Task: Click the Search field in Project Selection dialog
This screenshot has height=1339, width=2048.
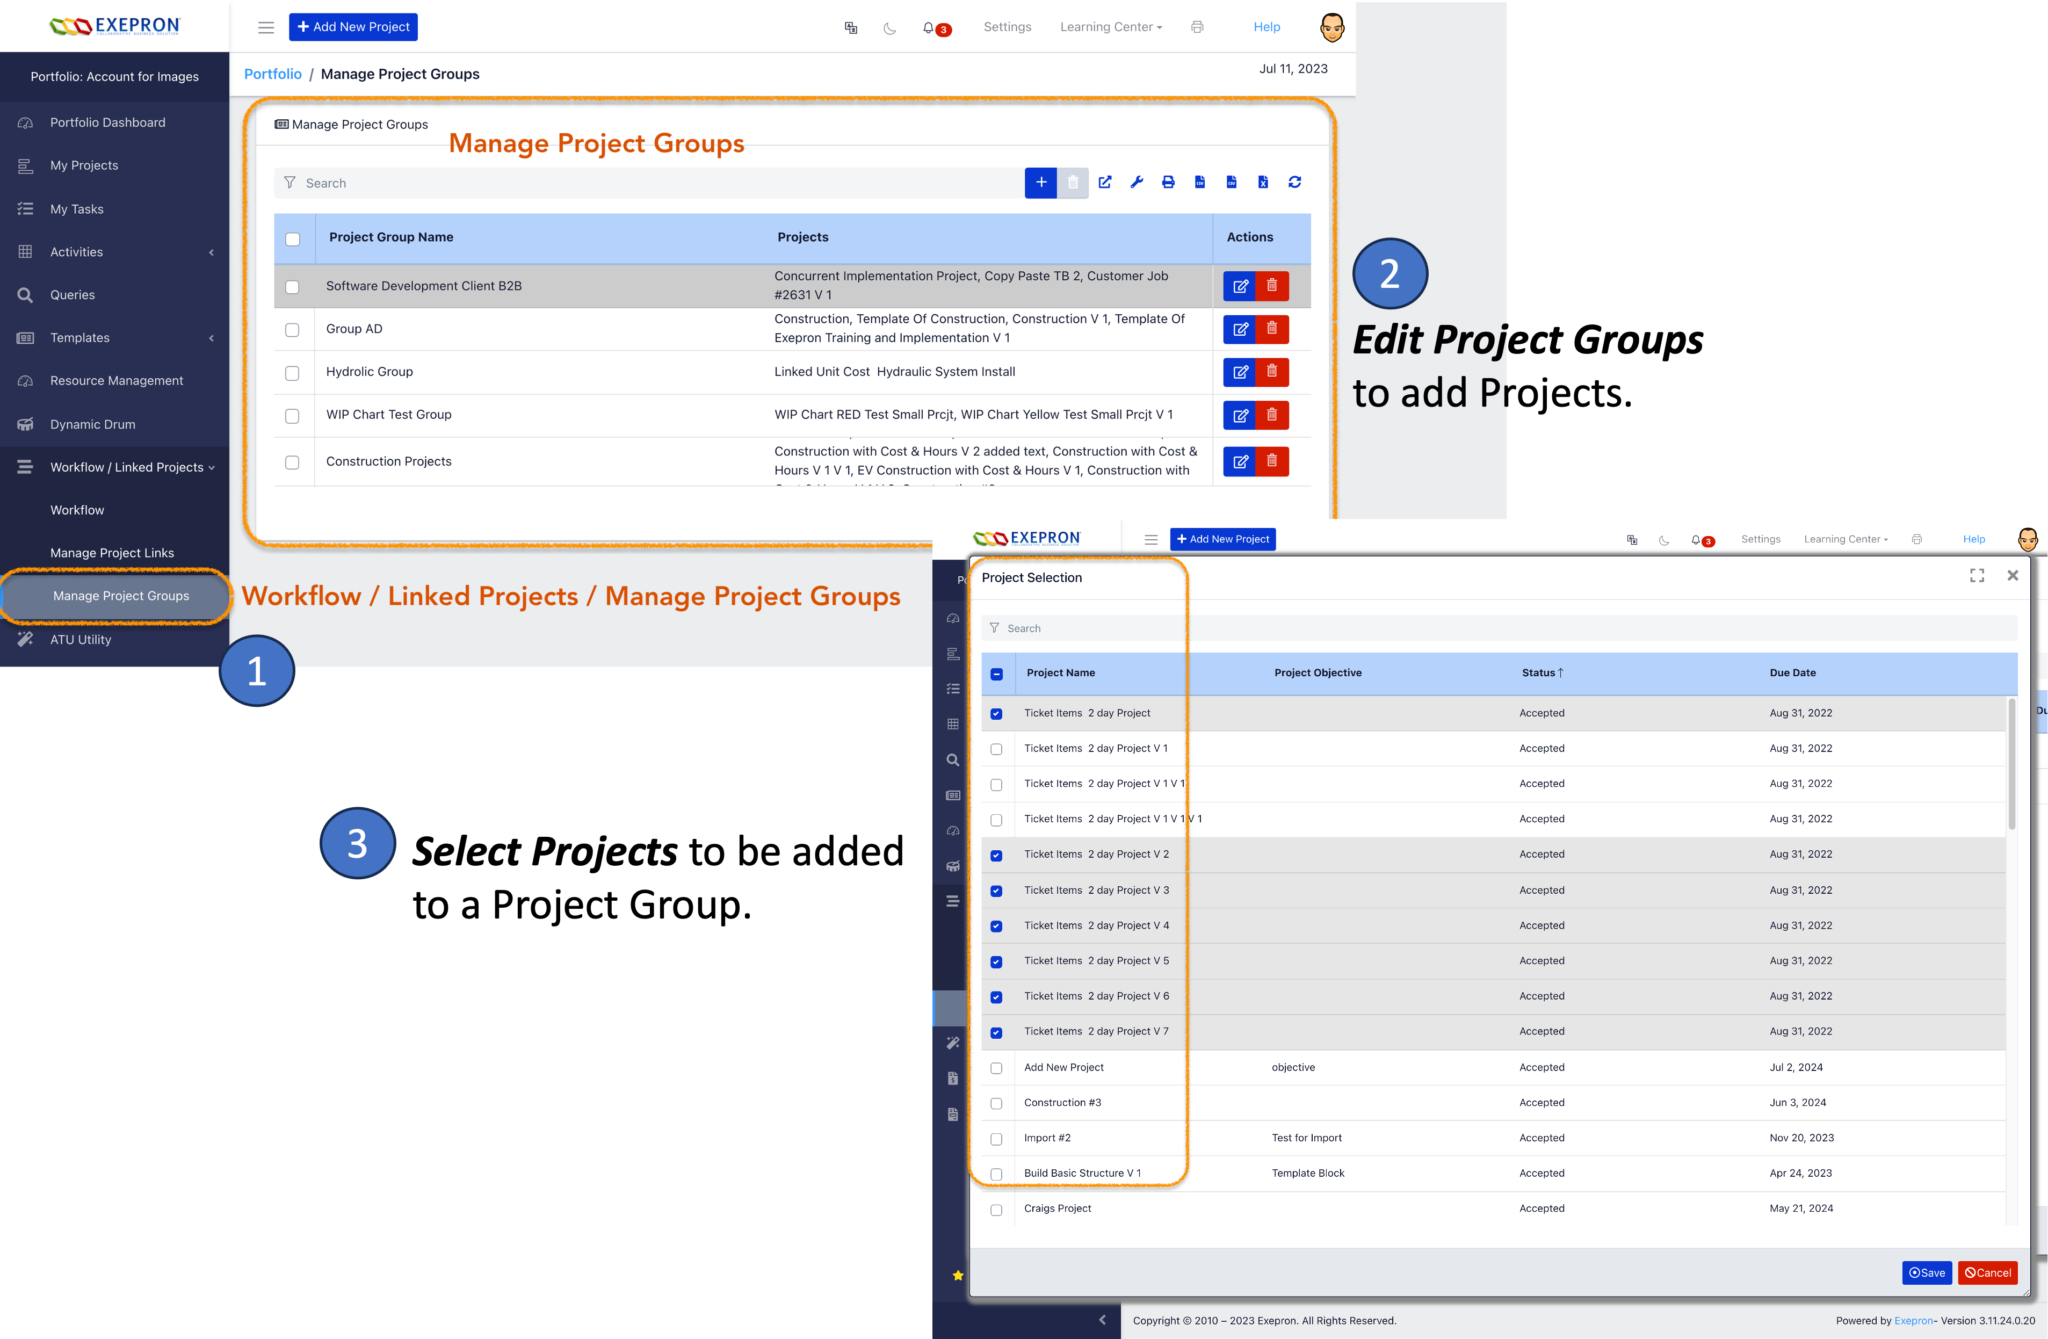Action: [1499, 628]
